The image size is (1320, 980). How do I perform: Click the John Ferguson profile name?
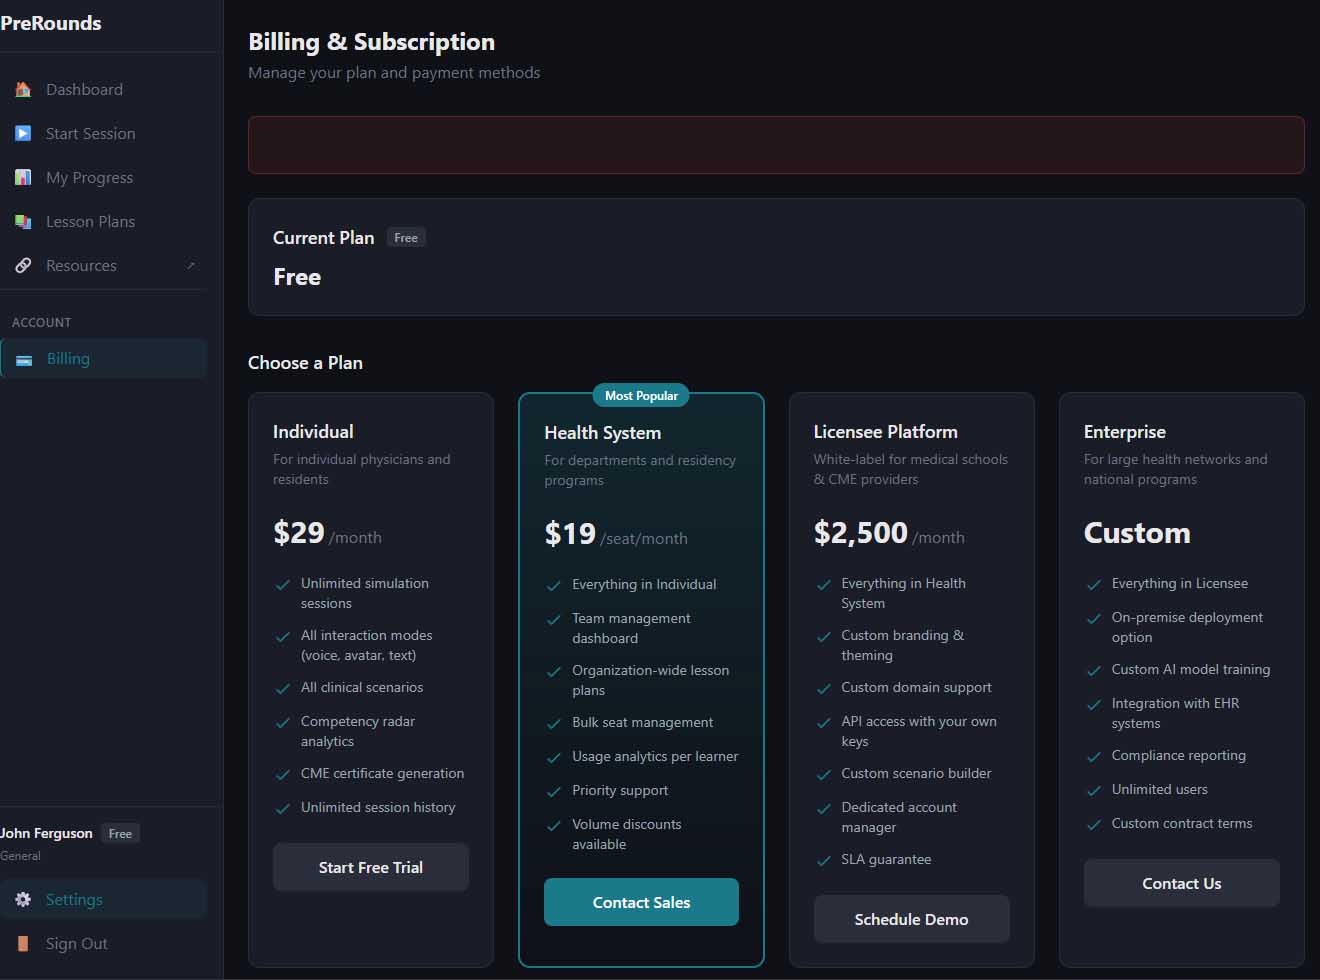point(46,832)
